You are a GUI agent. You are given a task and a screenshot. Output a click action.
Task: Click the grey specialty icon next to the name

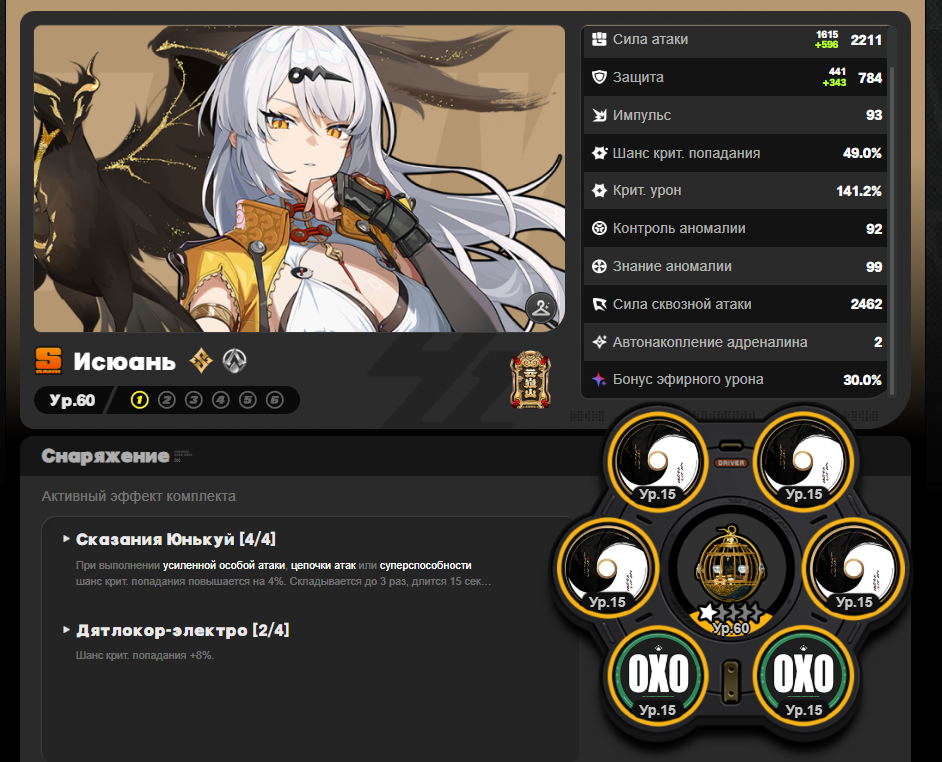pos(234,361)
